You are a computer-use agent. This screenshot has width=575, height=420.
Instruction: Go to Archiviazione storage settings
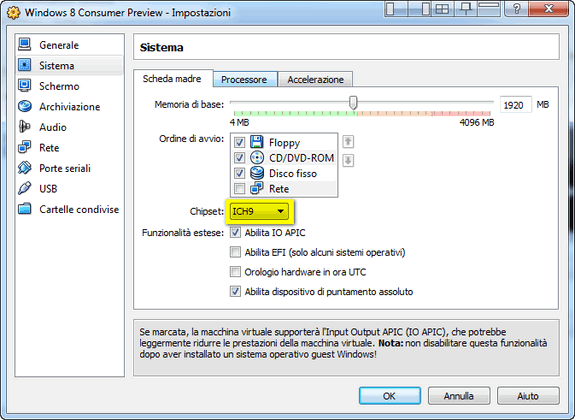(69, 106)
